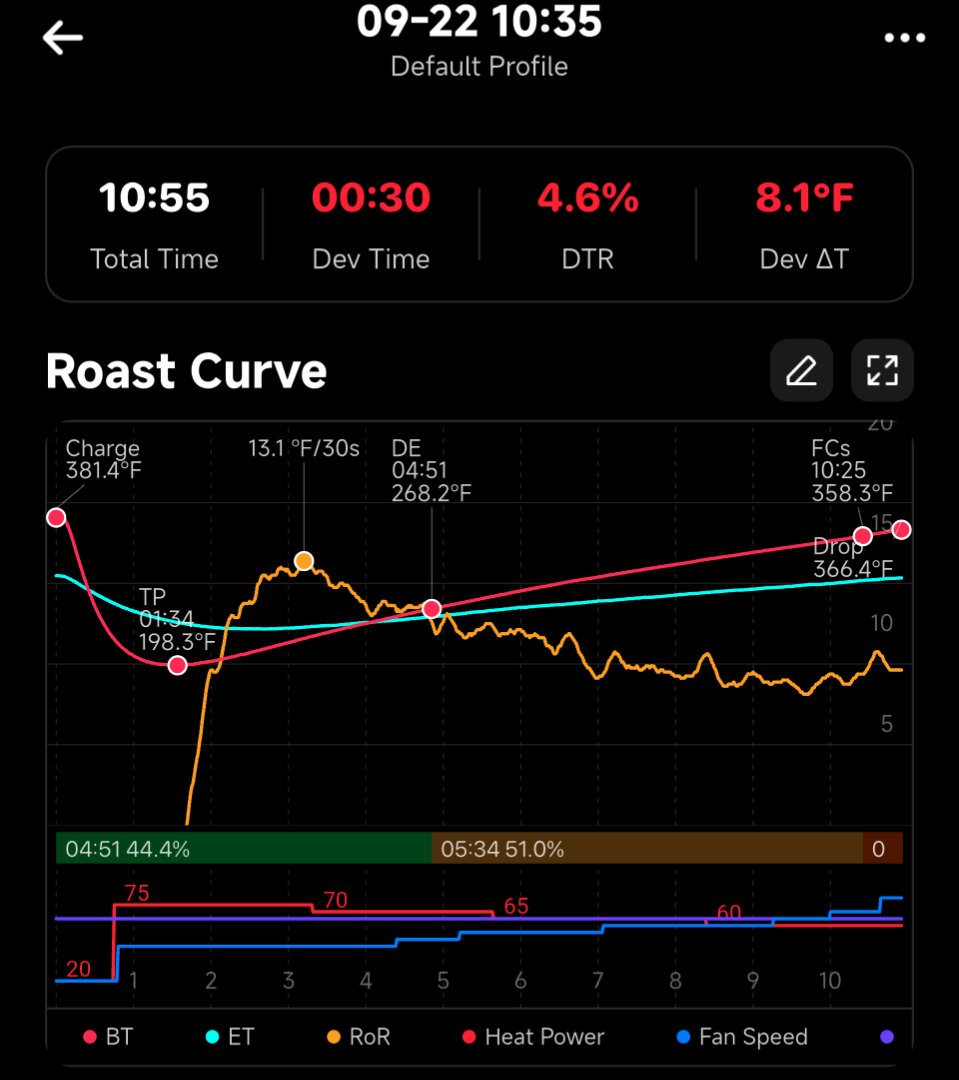
Task: Tap the heat power 75 label
Action: [x=137, y=893]
